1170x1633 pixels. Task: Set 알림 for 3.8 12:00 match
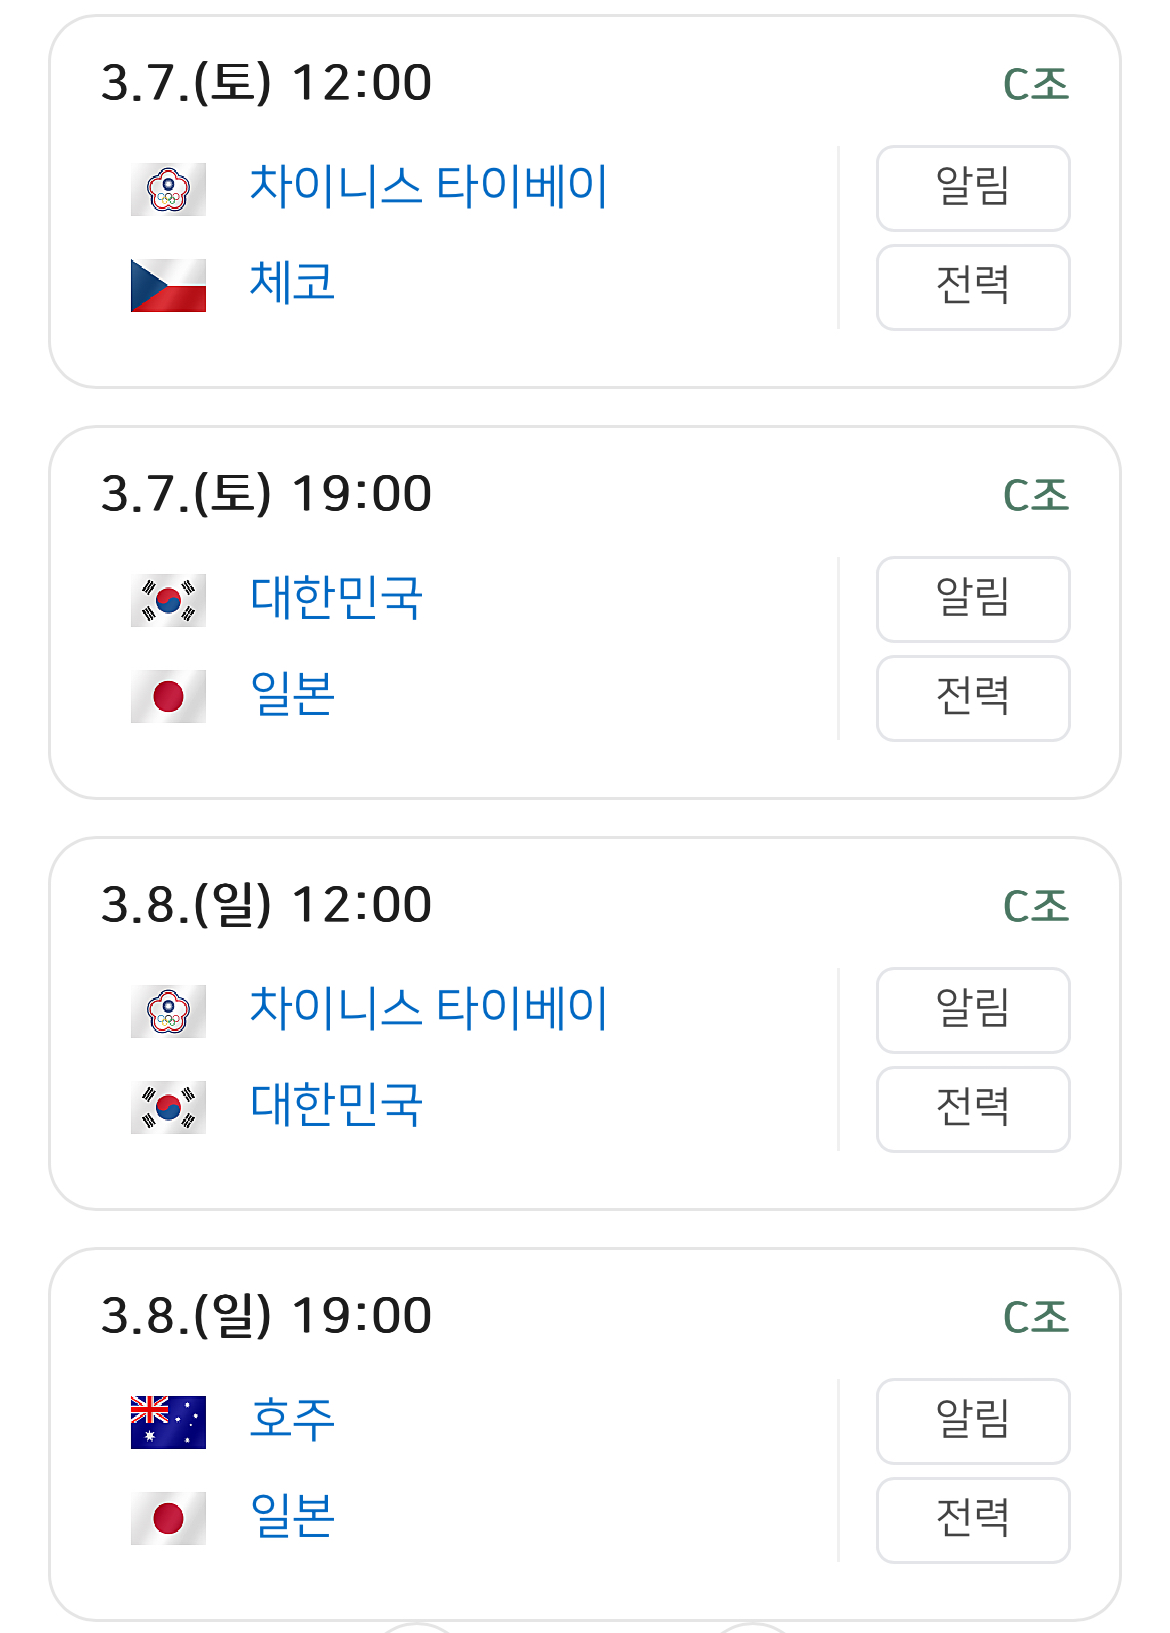click(972, 1010)
